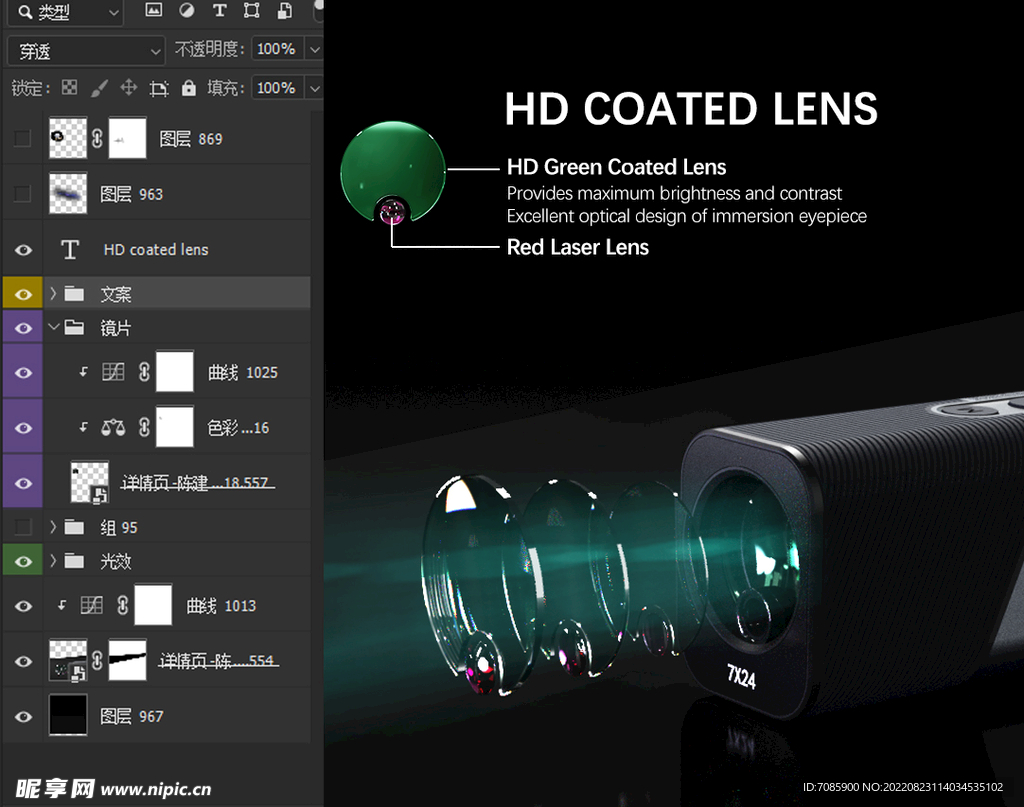Toggle visibility of the 光效 group
The image size is (1024, 807).
click(23, 561)
